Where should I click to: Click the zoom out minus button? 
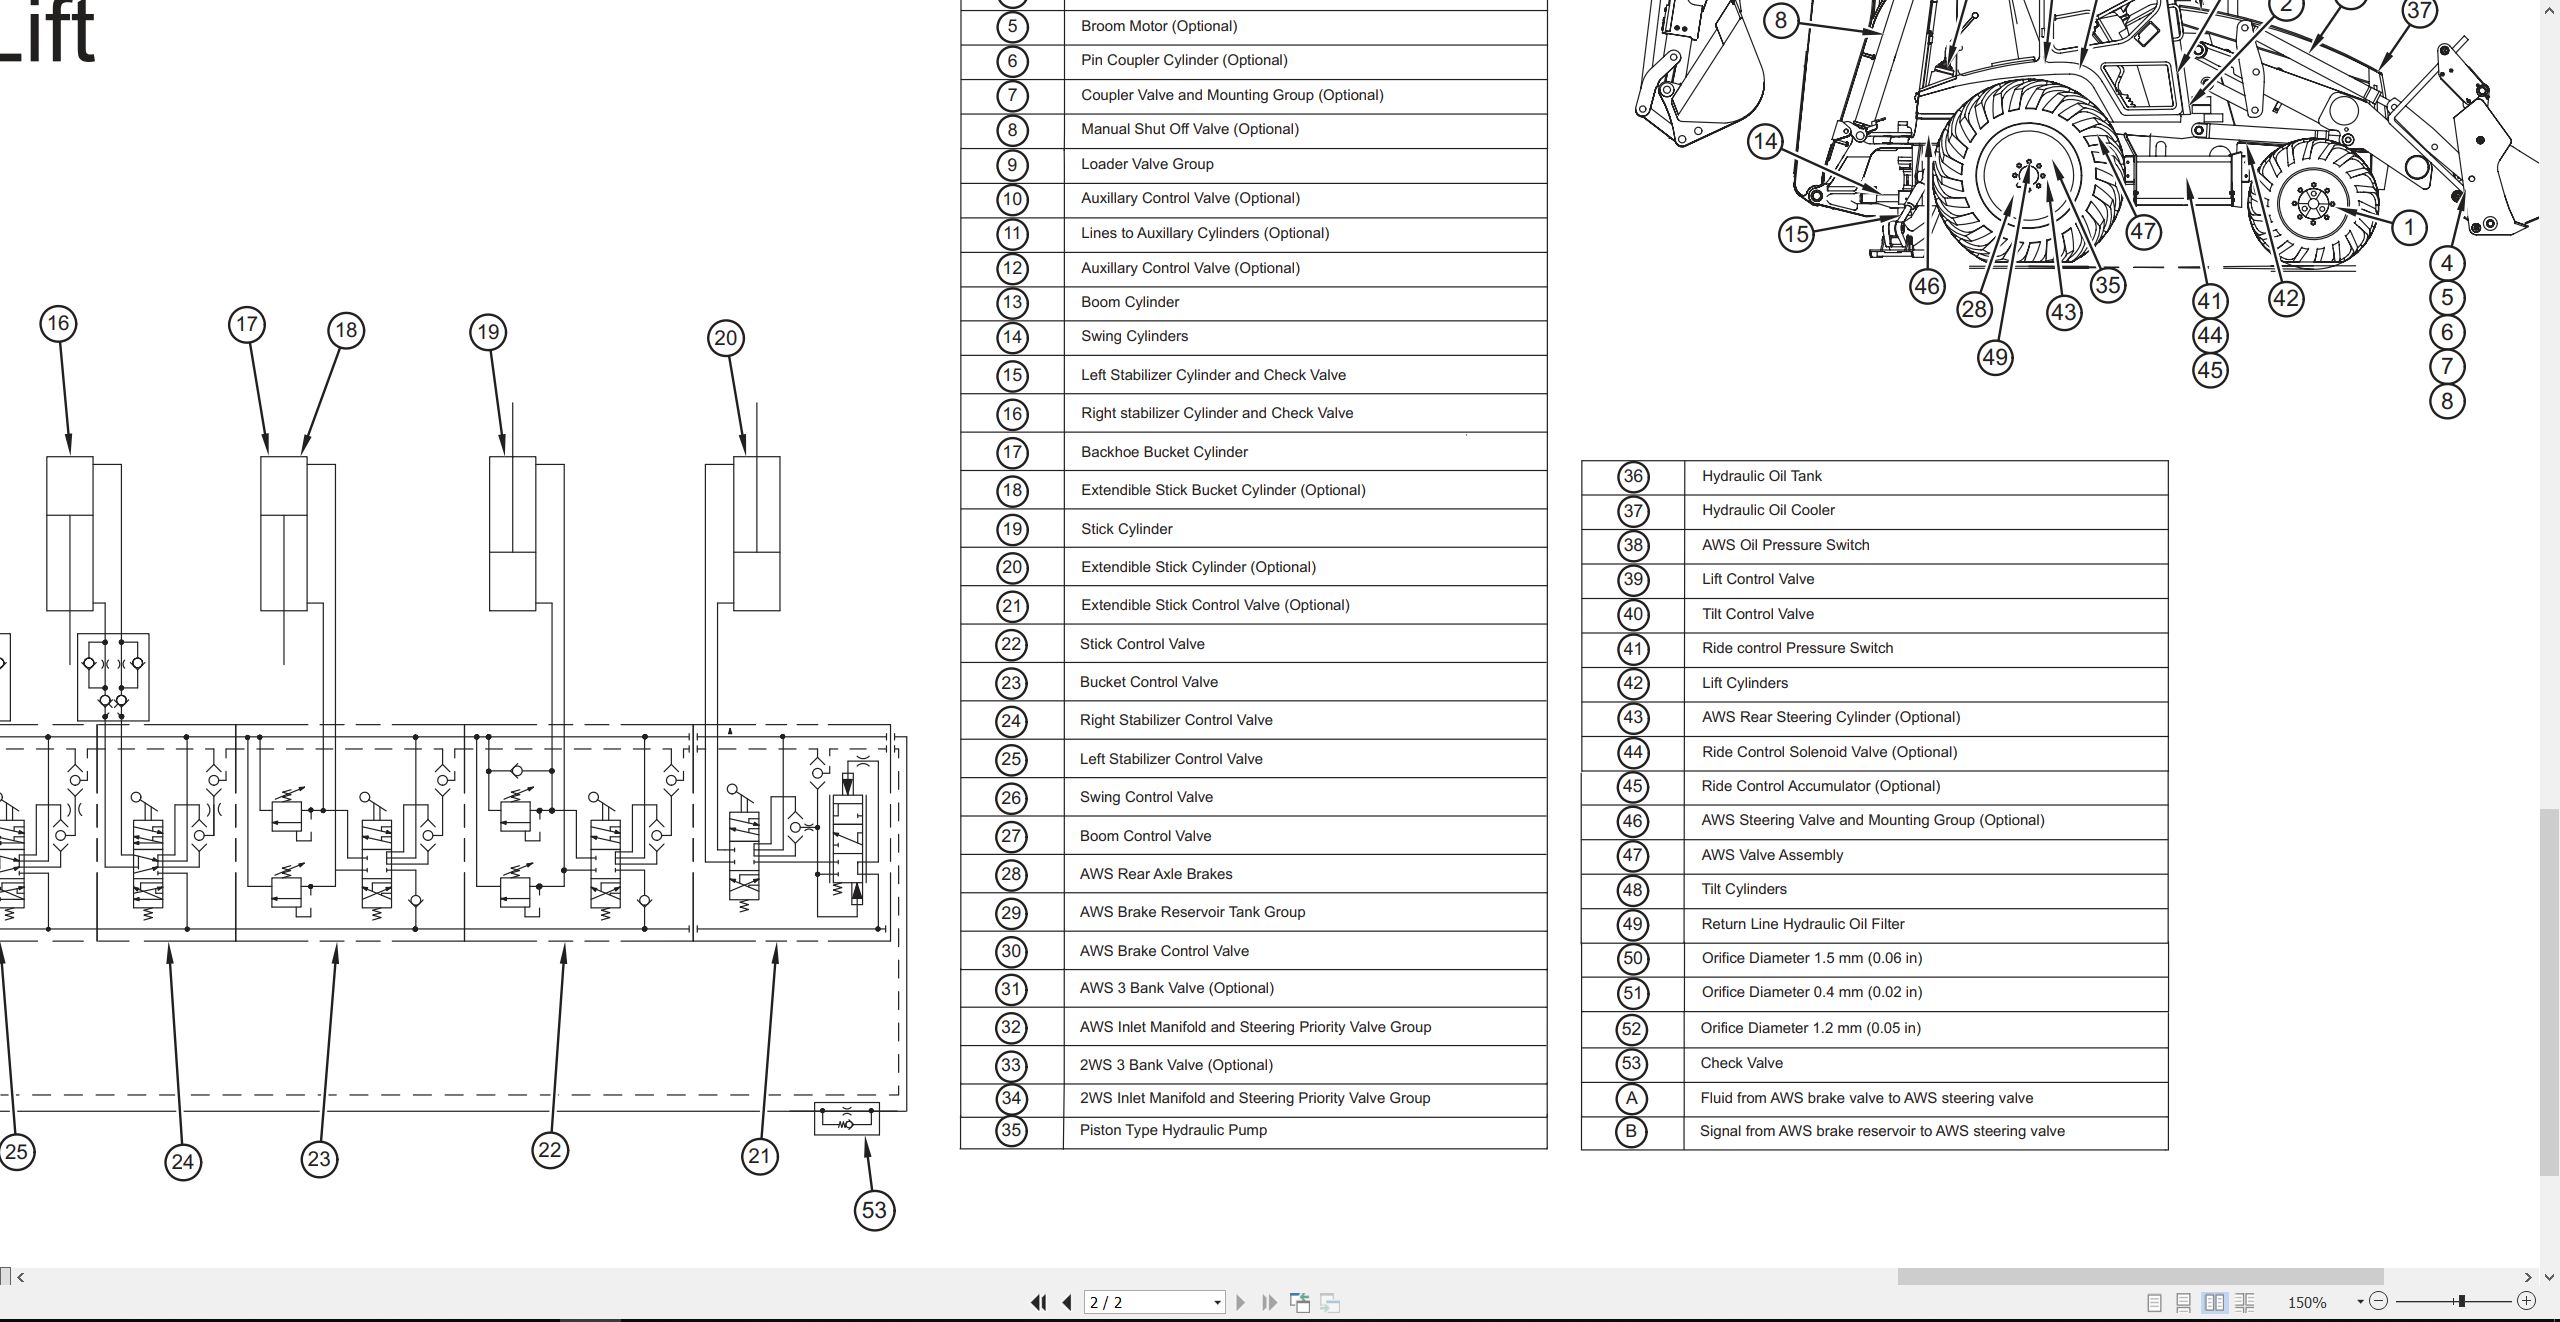click(x=2379, y=1301)
